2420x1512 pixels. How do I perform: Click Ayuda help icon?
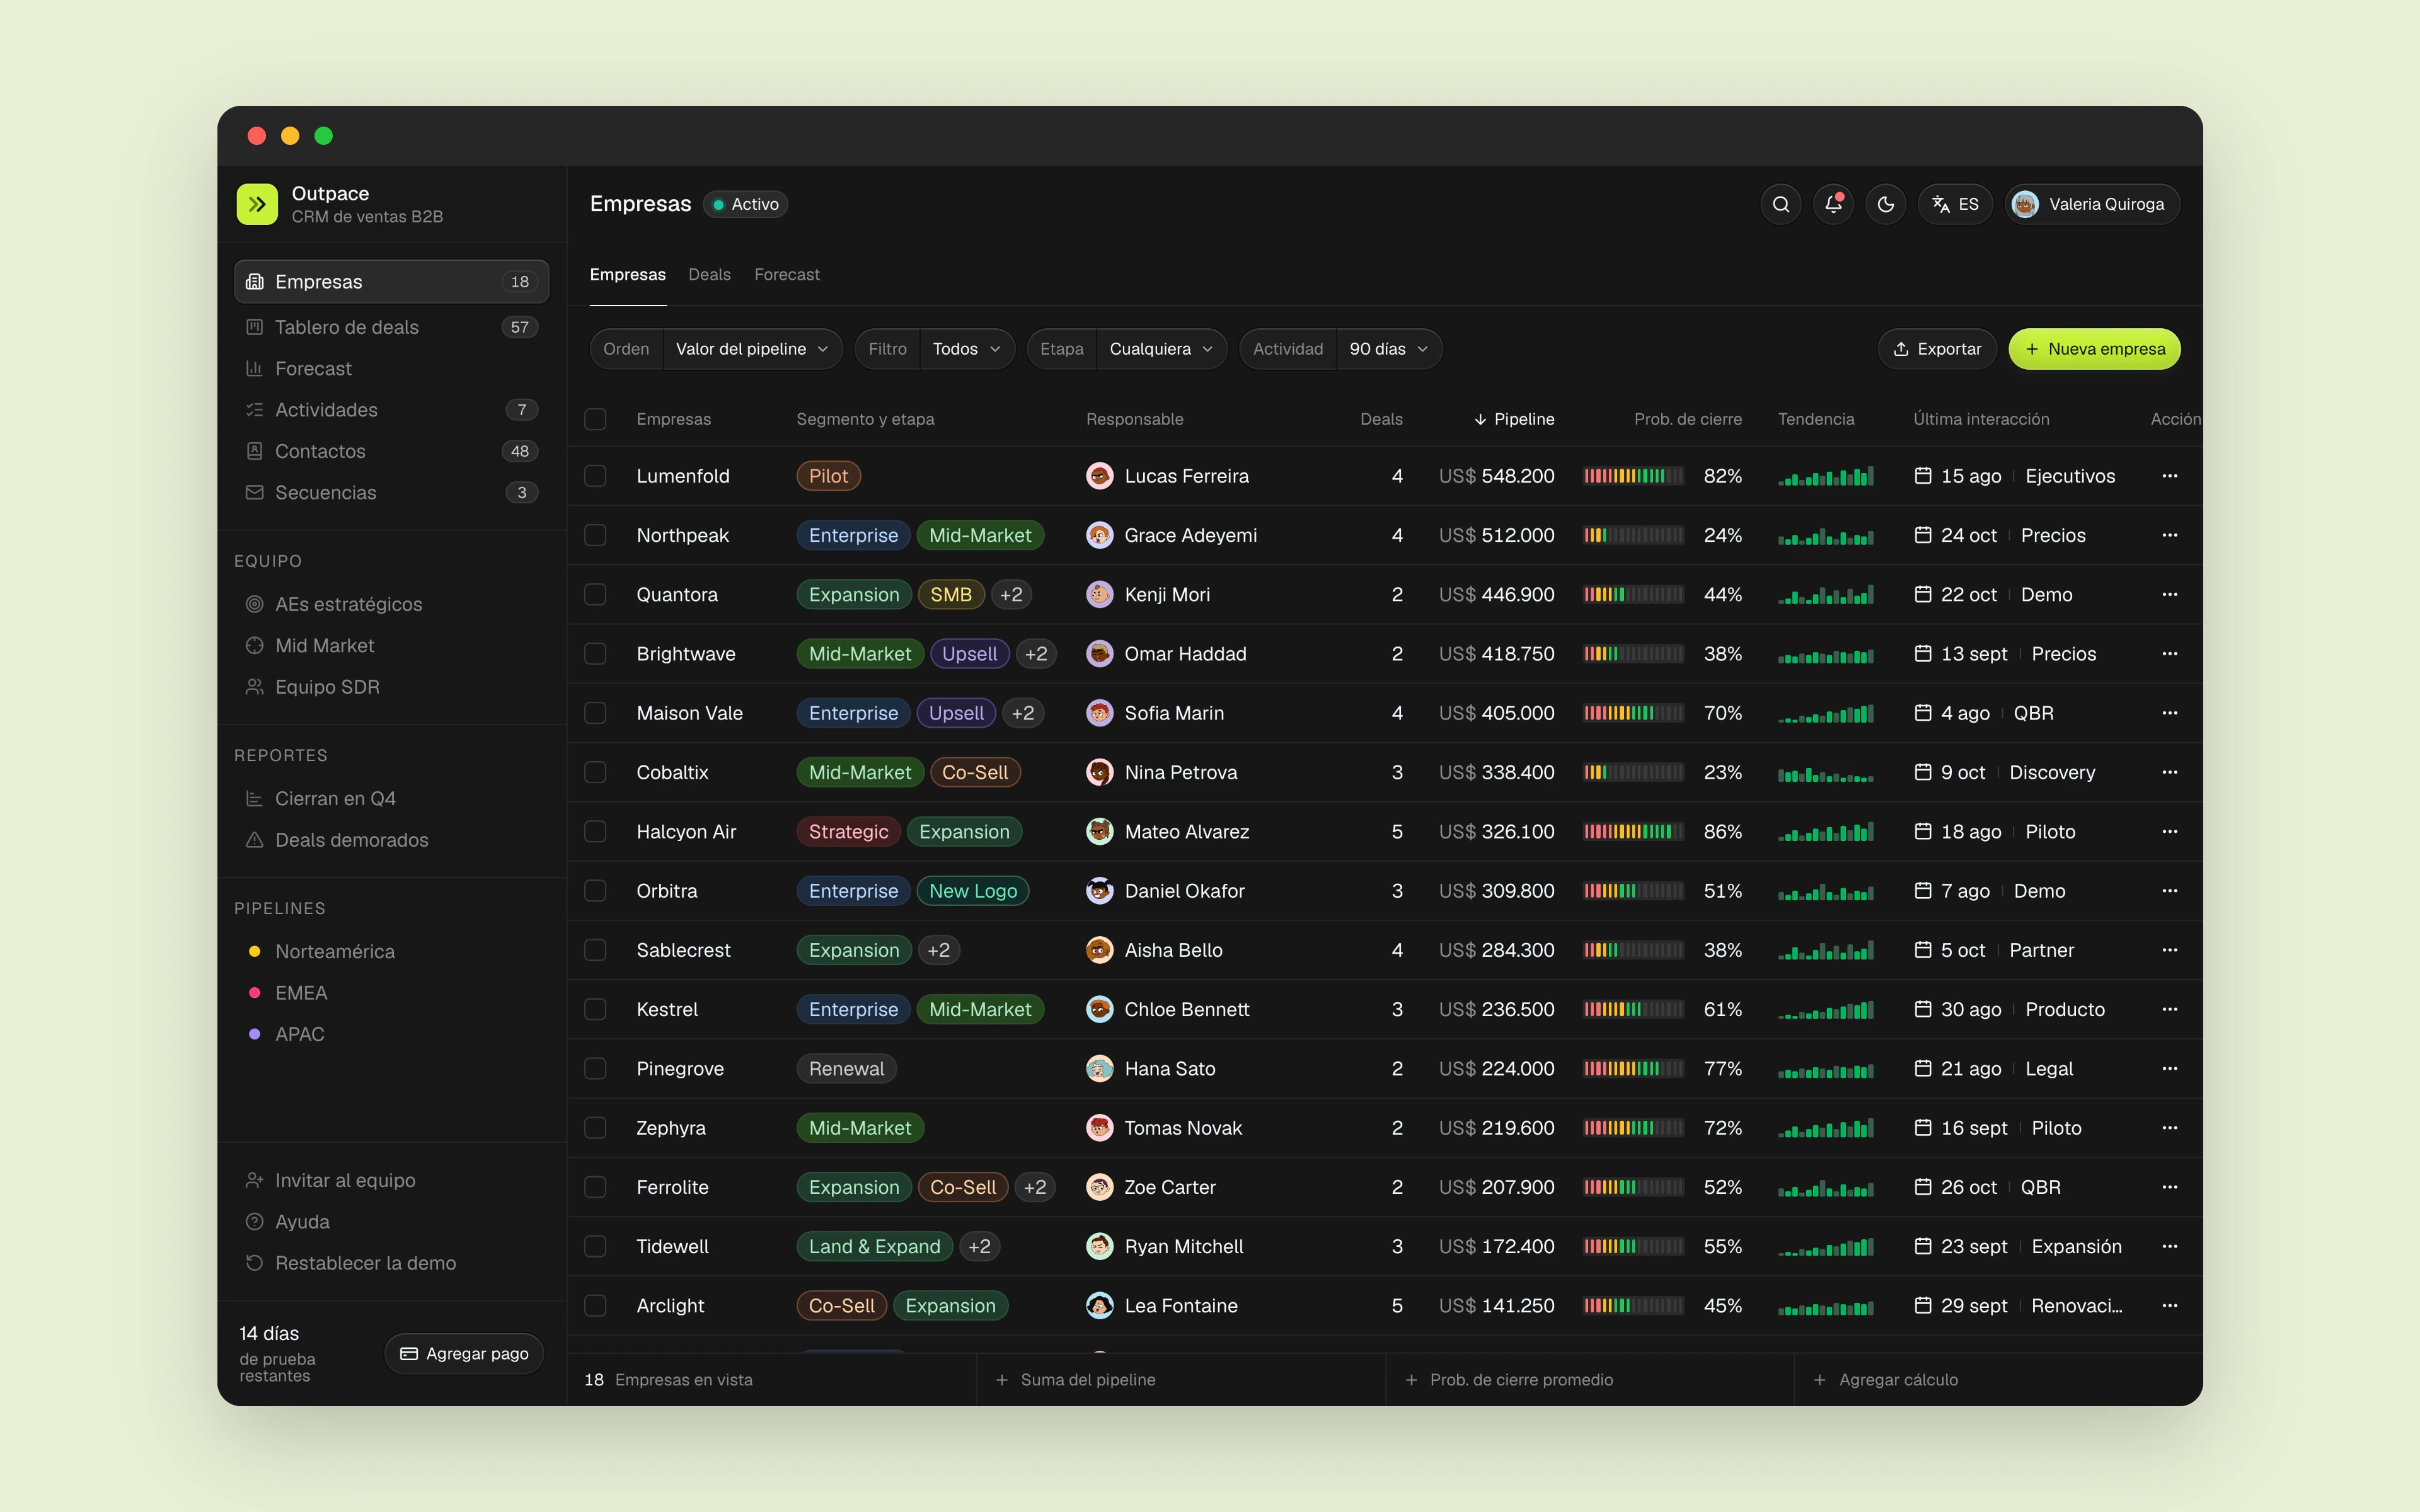point(255,1222)
